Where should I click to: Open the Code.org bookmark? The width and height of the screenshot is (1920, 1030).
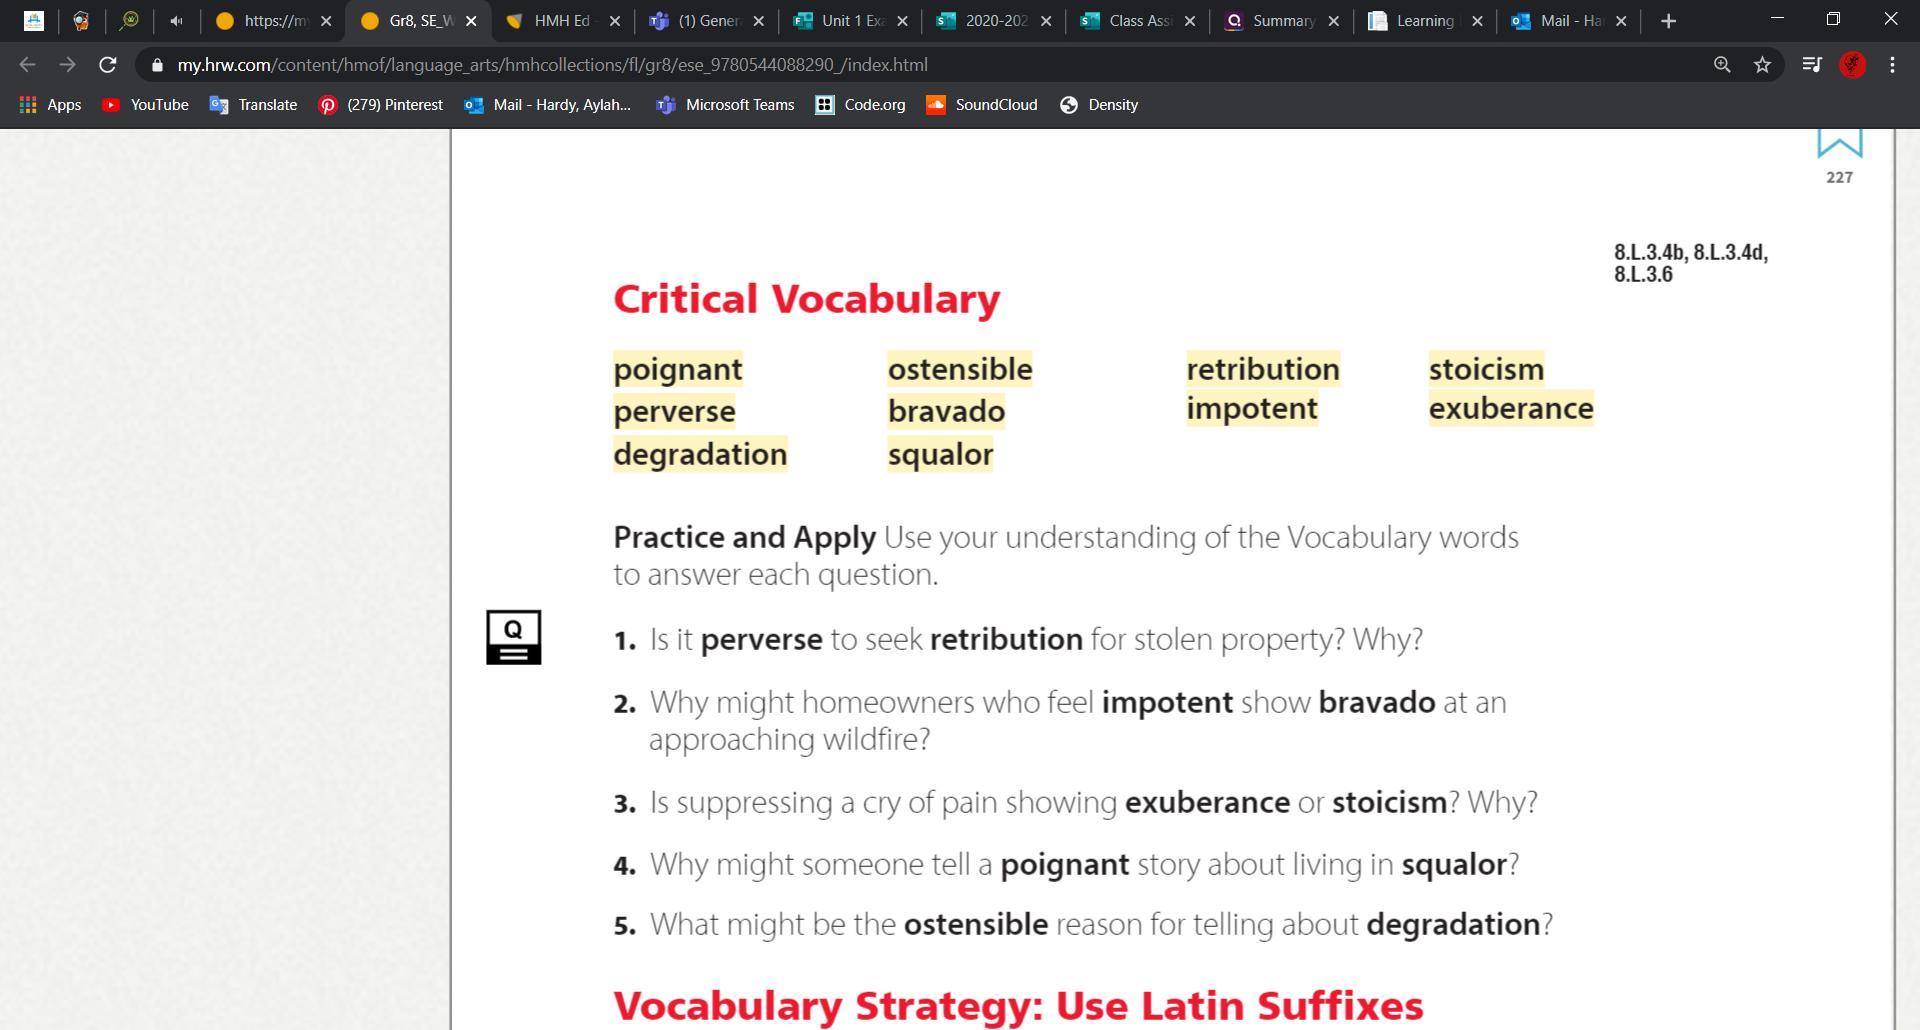click(860, 105)
